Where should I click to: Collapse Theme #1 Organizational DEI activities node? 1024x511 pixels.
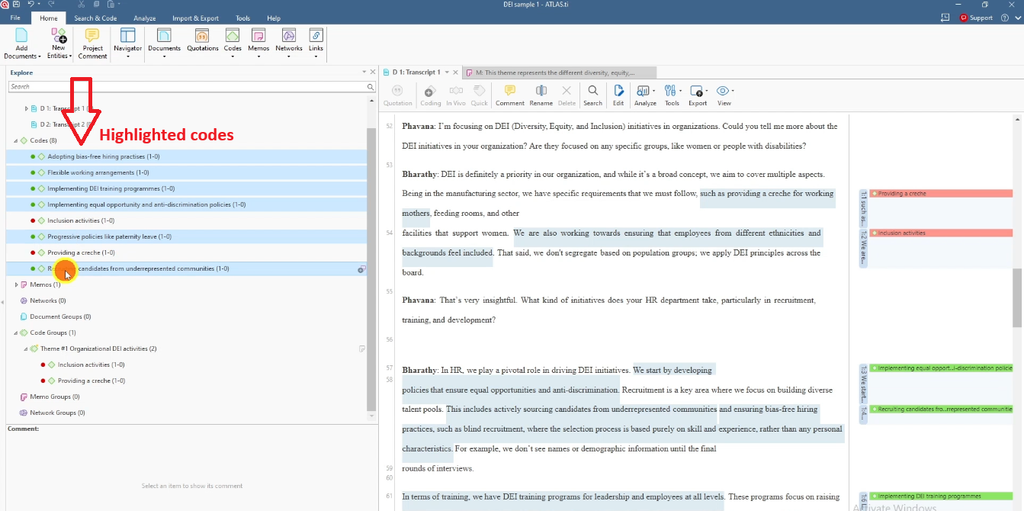point(26,349)
